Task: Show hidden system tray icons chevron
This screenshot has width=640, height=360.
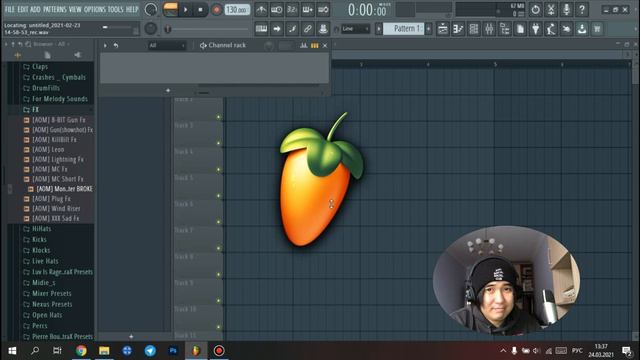Action: click(x=503, y=351)
